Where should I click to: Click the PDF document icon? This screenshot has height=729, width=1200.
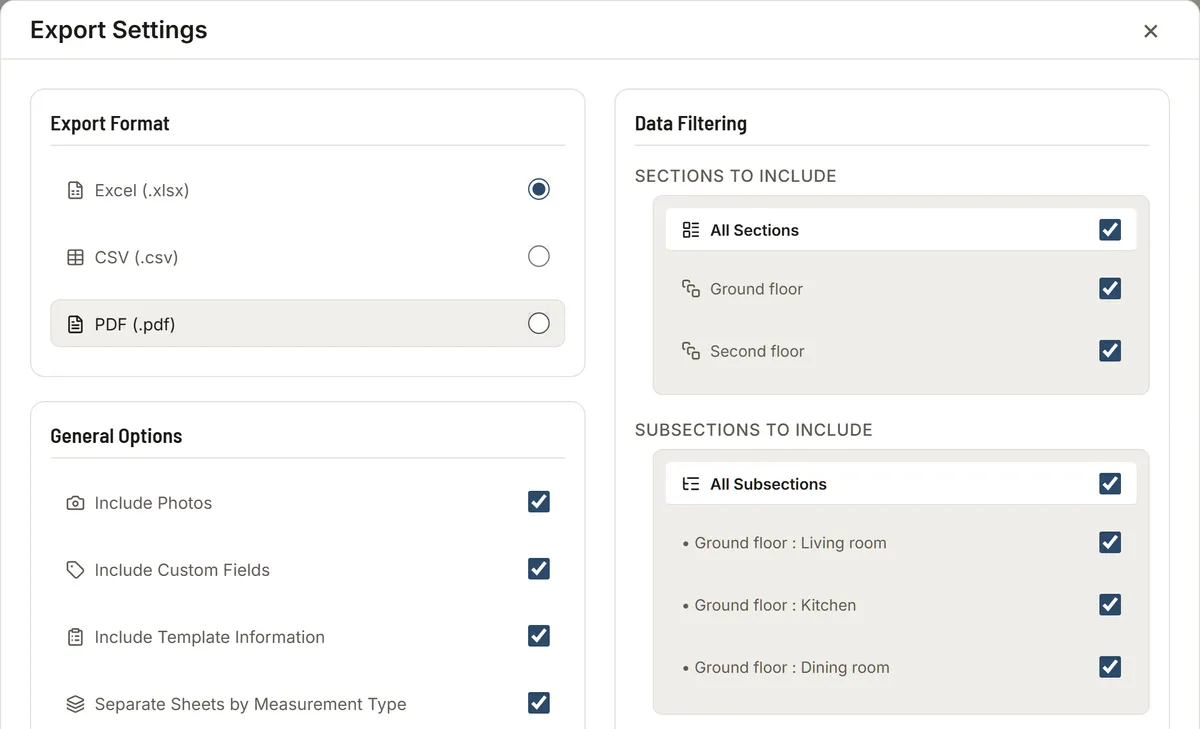(75, 324)
